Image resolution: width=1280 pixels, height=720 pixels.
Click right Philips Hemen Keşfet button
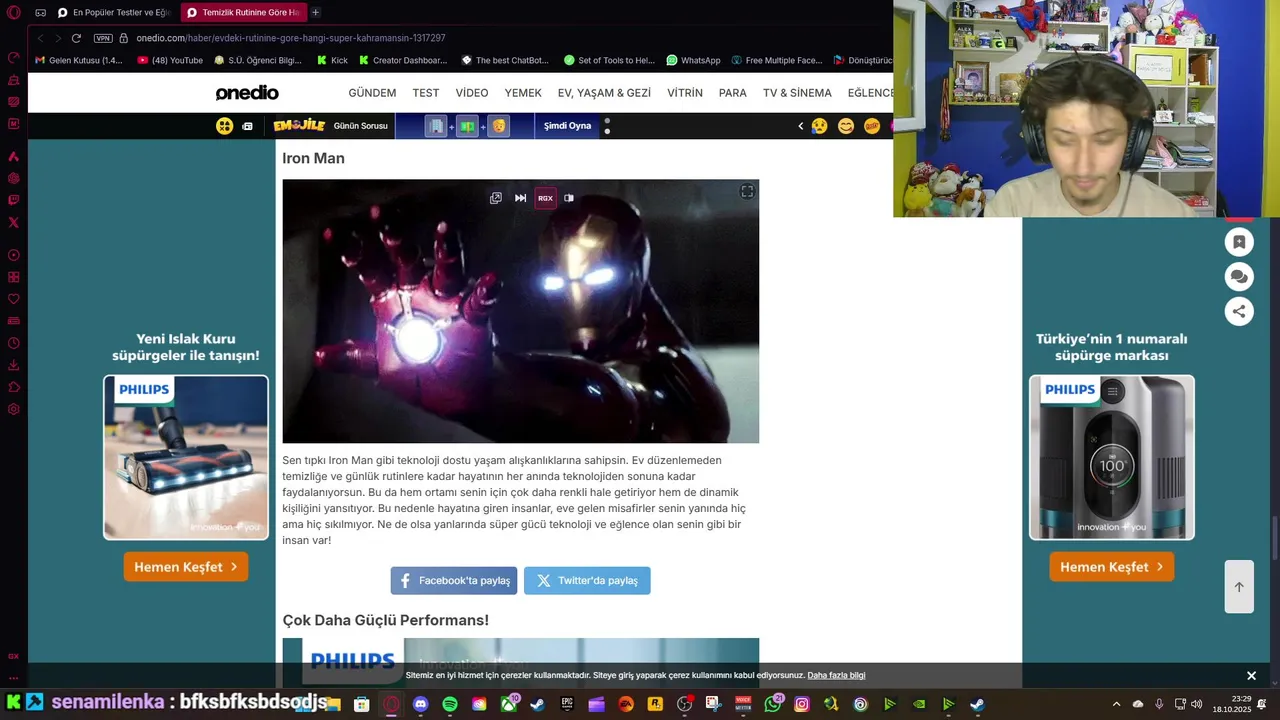[1112, 567]
